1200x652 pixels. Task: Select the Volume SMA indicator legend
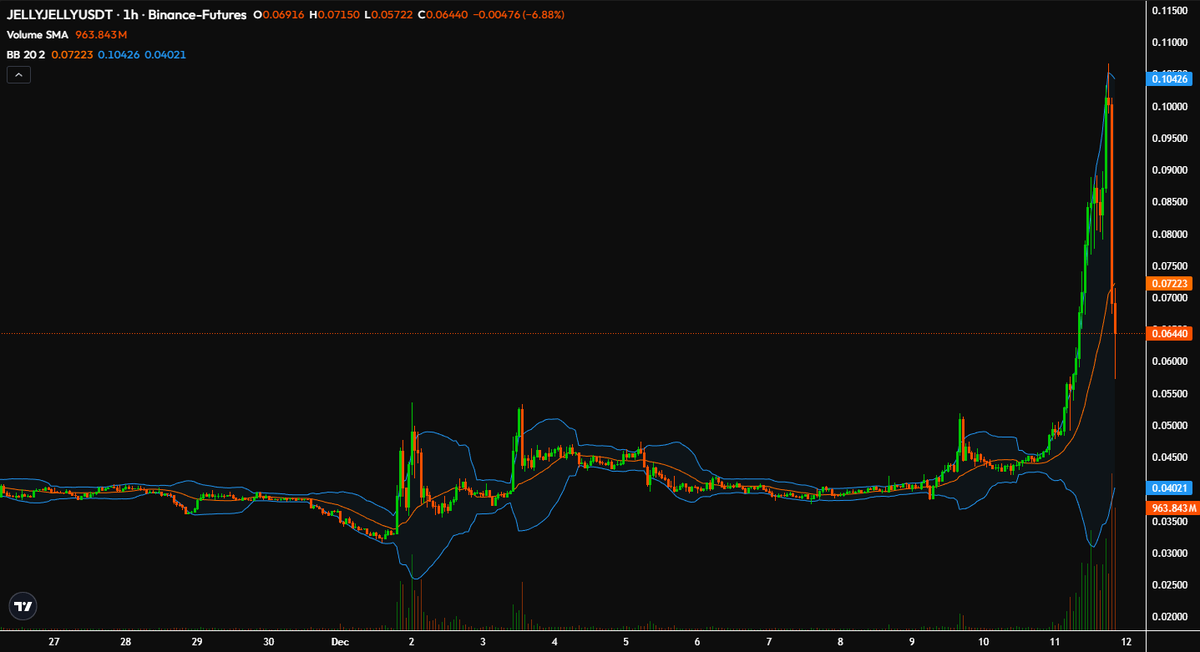(x=37, y=35)
